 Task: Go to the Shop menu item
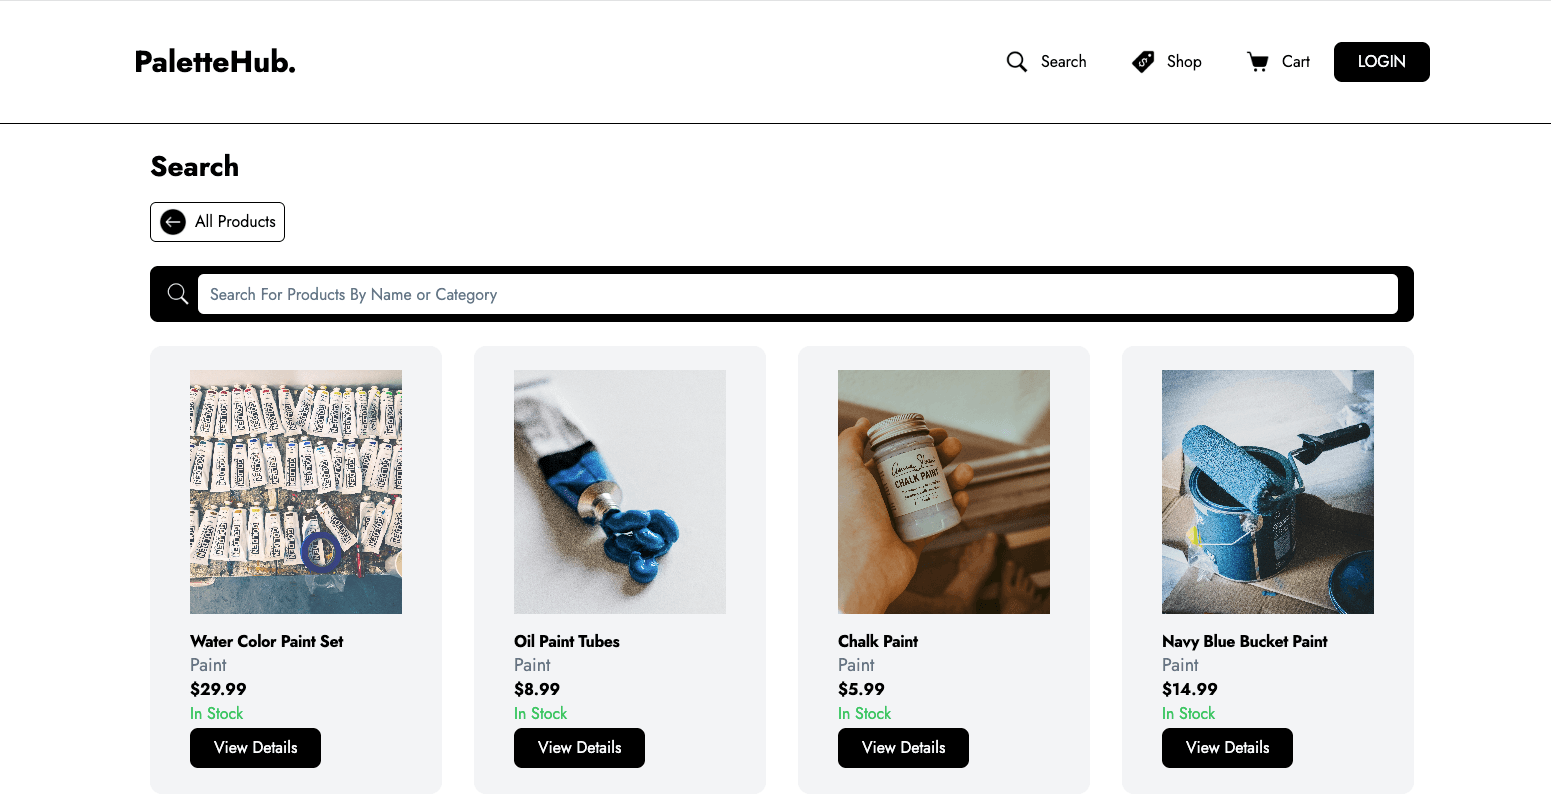pyautogui.click(x=1184, y=62)
